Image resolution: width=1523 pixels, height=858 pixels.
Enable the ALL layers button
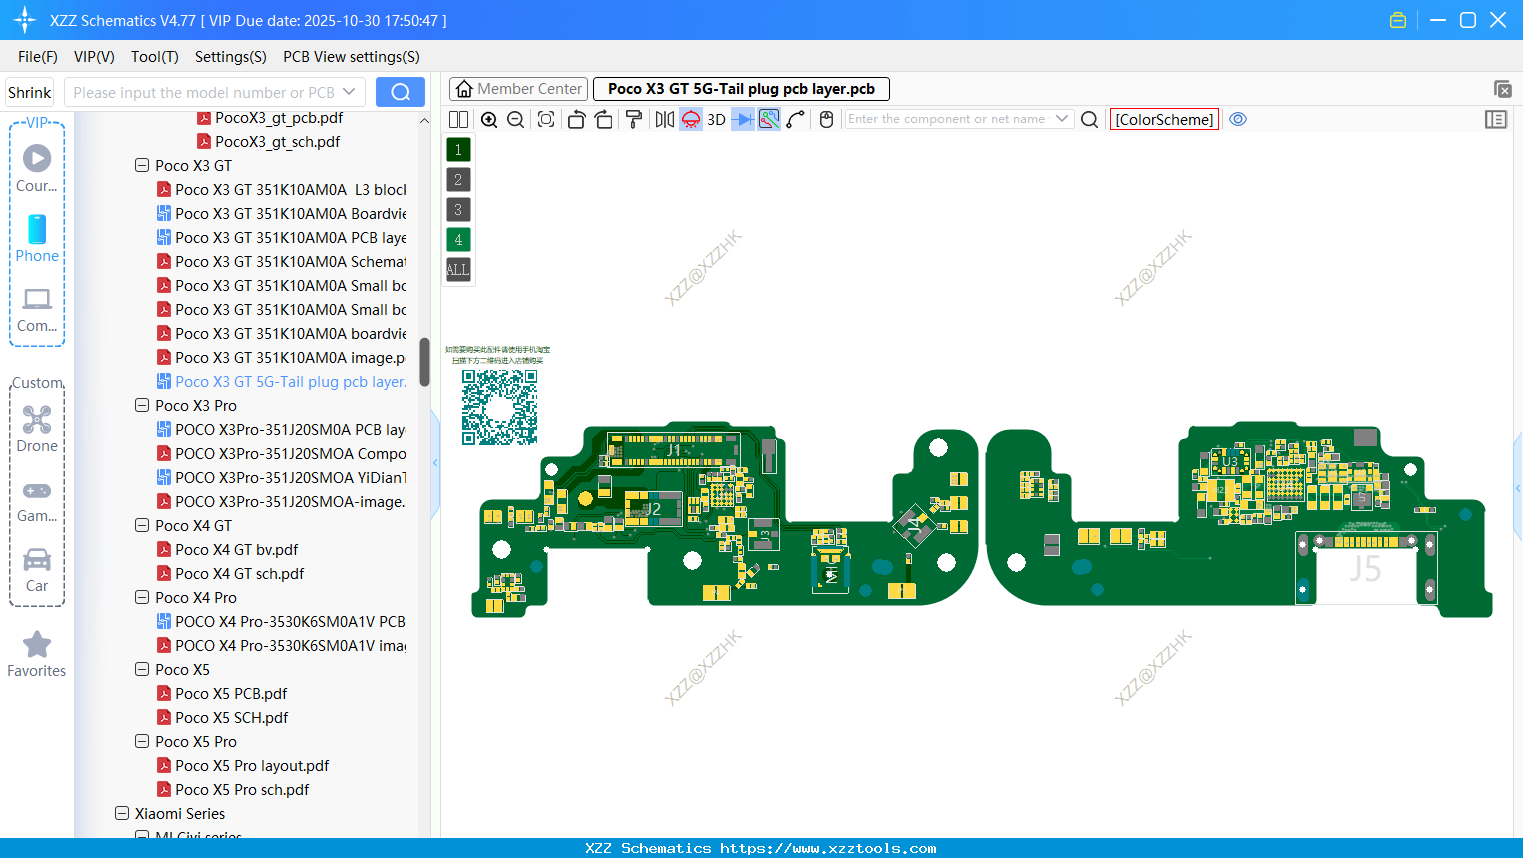458,269
